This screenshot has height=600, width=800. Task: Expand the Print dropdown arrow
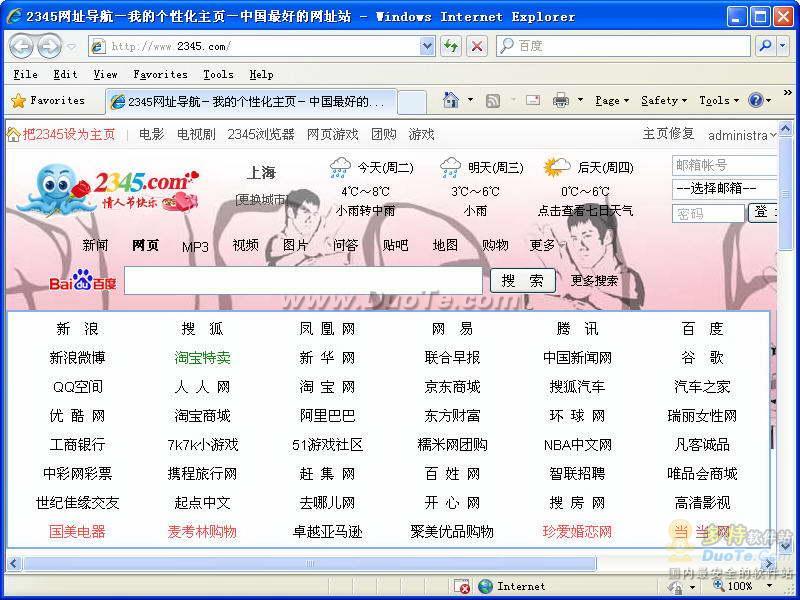coord(580,100)
